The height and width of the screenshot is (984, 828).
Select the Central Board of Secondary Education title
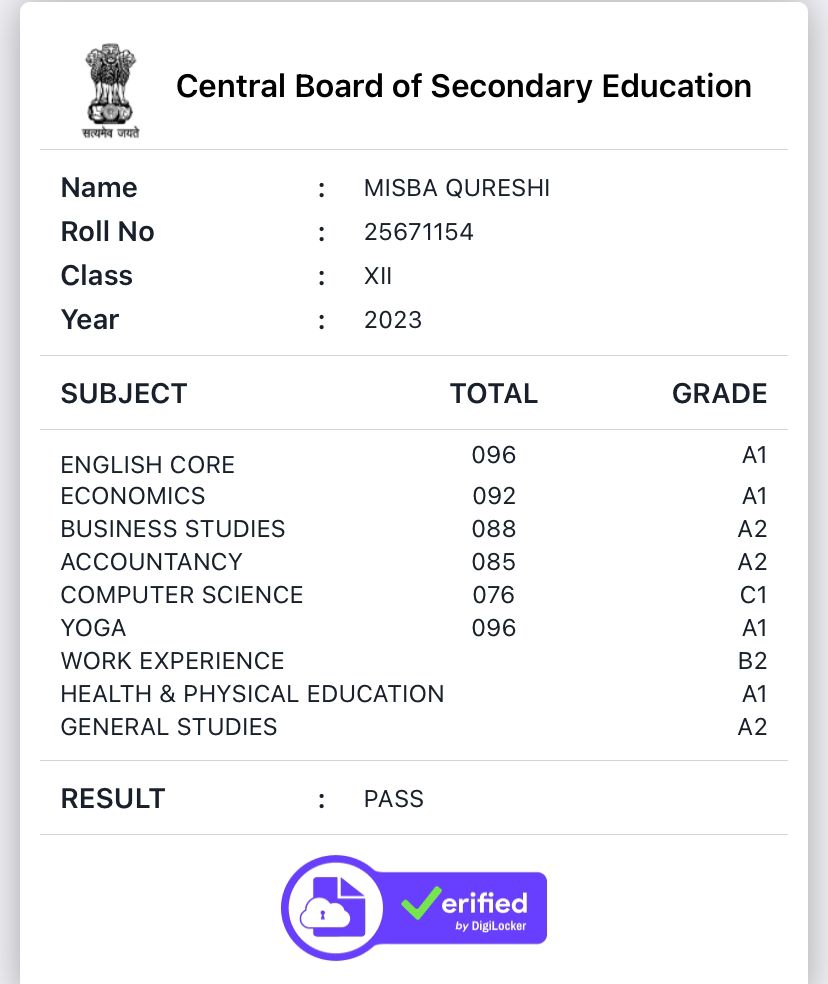pos(464,86)
